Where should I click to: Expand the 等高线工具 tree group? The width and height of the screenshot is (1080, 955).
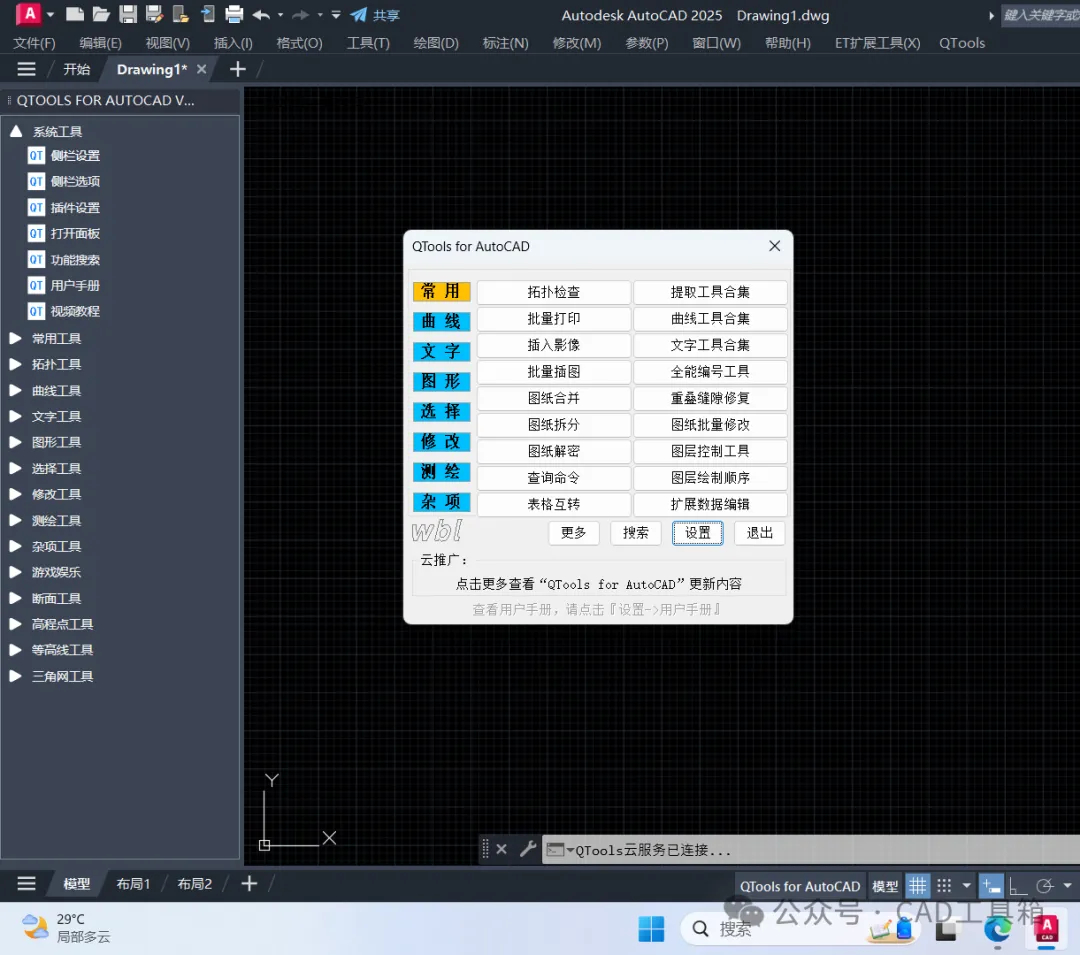pos(15,649)
